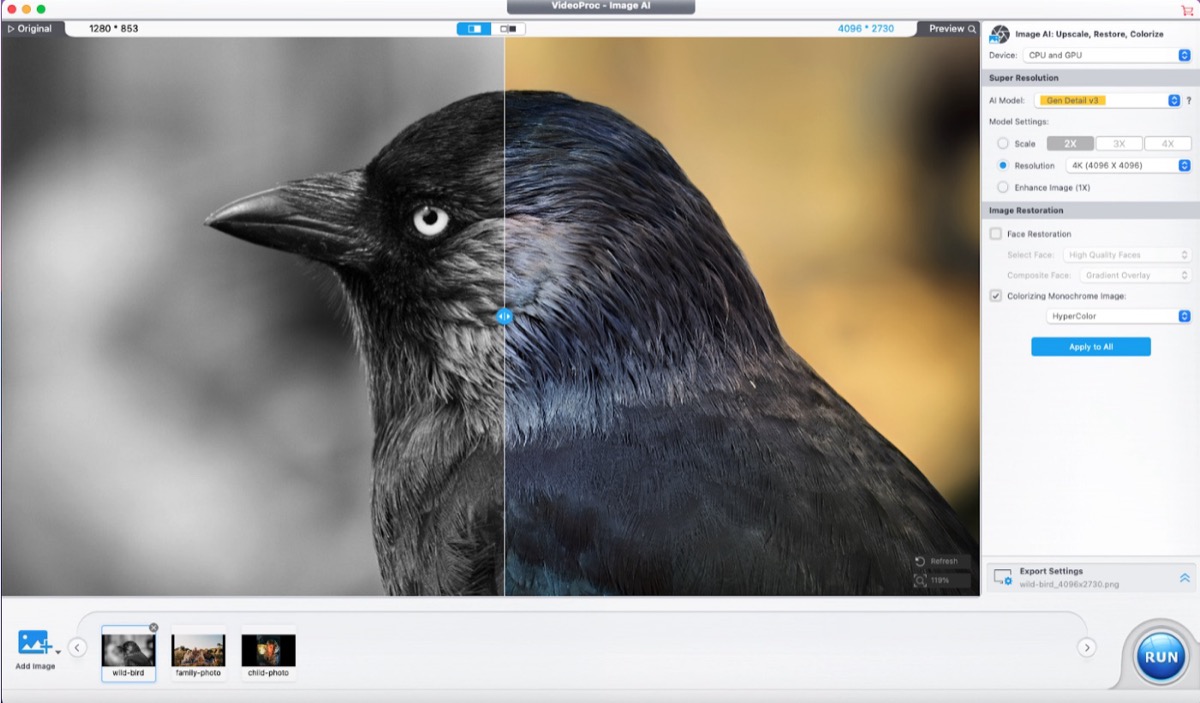Screen dimensions: 1200x703
Task: Select the Scale radio button
Action: pyautogui.click(x=1003, y=144)
